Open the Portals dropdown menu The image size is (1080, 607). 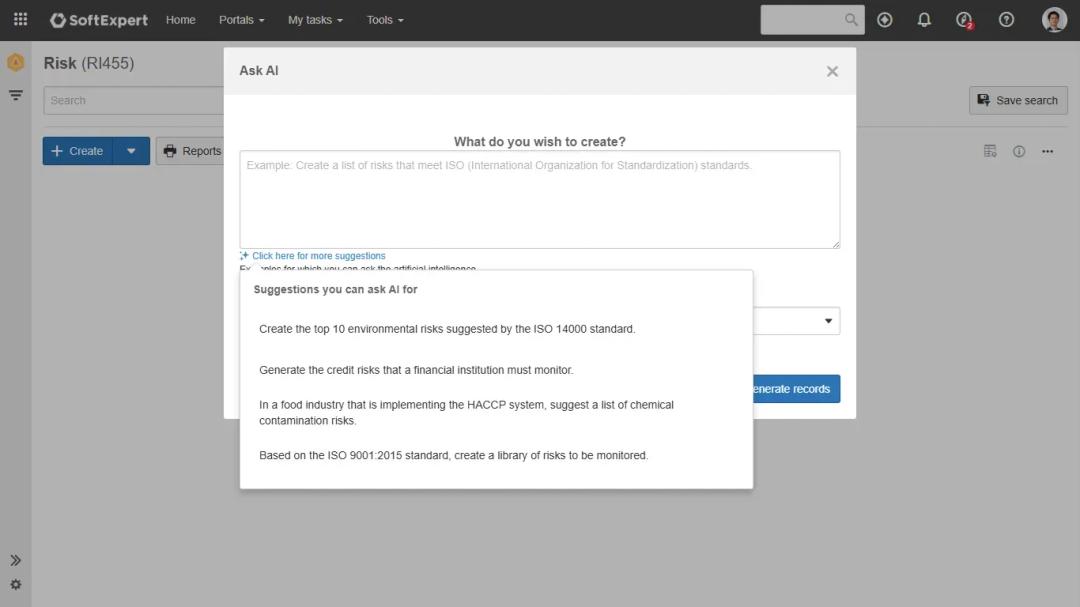pos(241,20)
